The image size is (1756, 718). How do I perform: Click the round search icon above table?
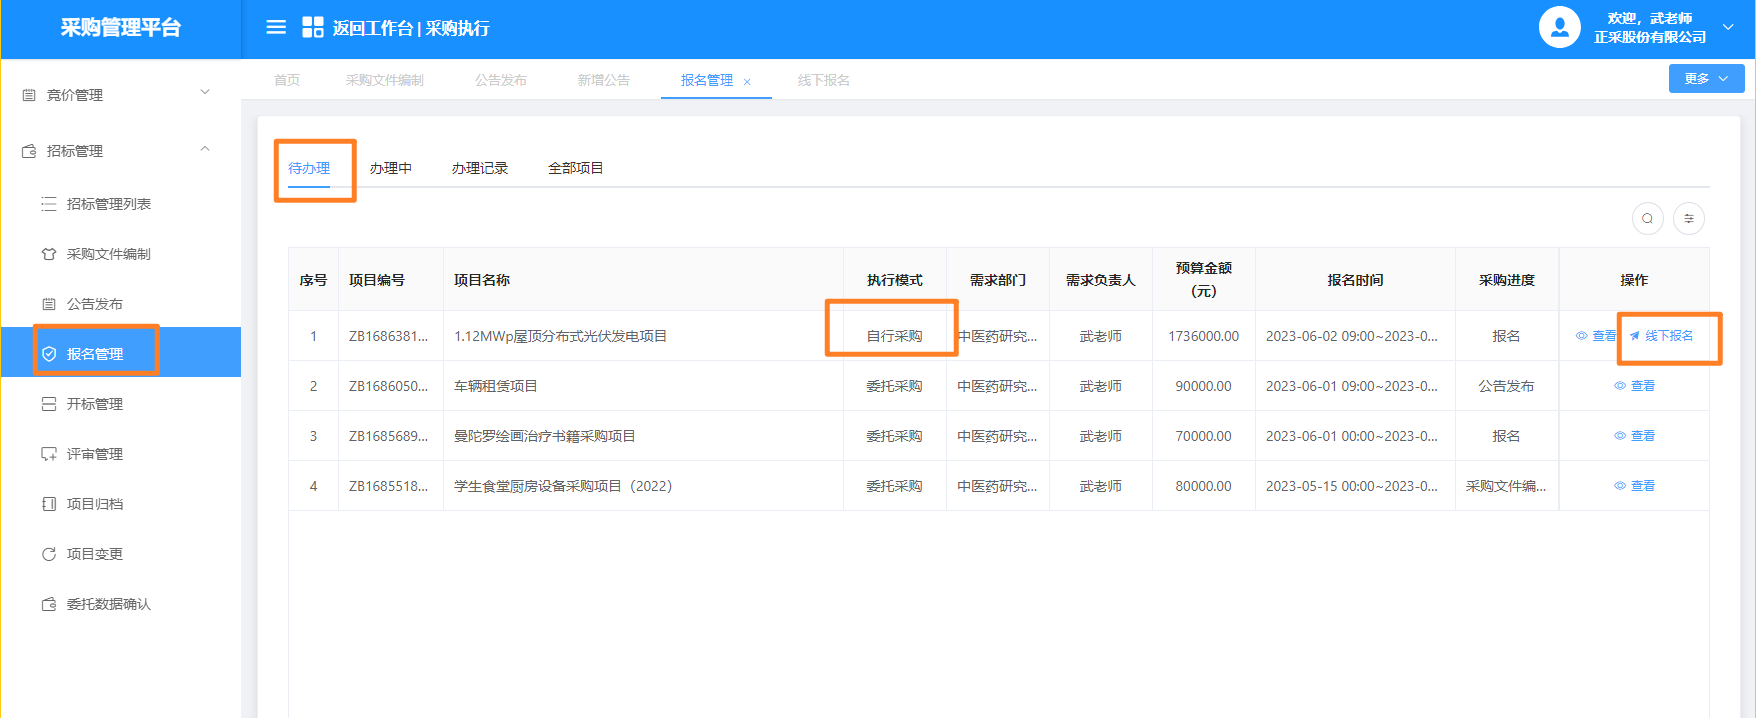(1647, 218)
